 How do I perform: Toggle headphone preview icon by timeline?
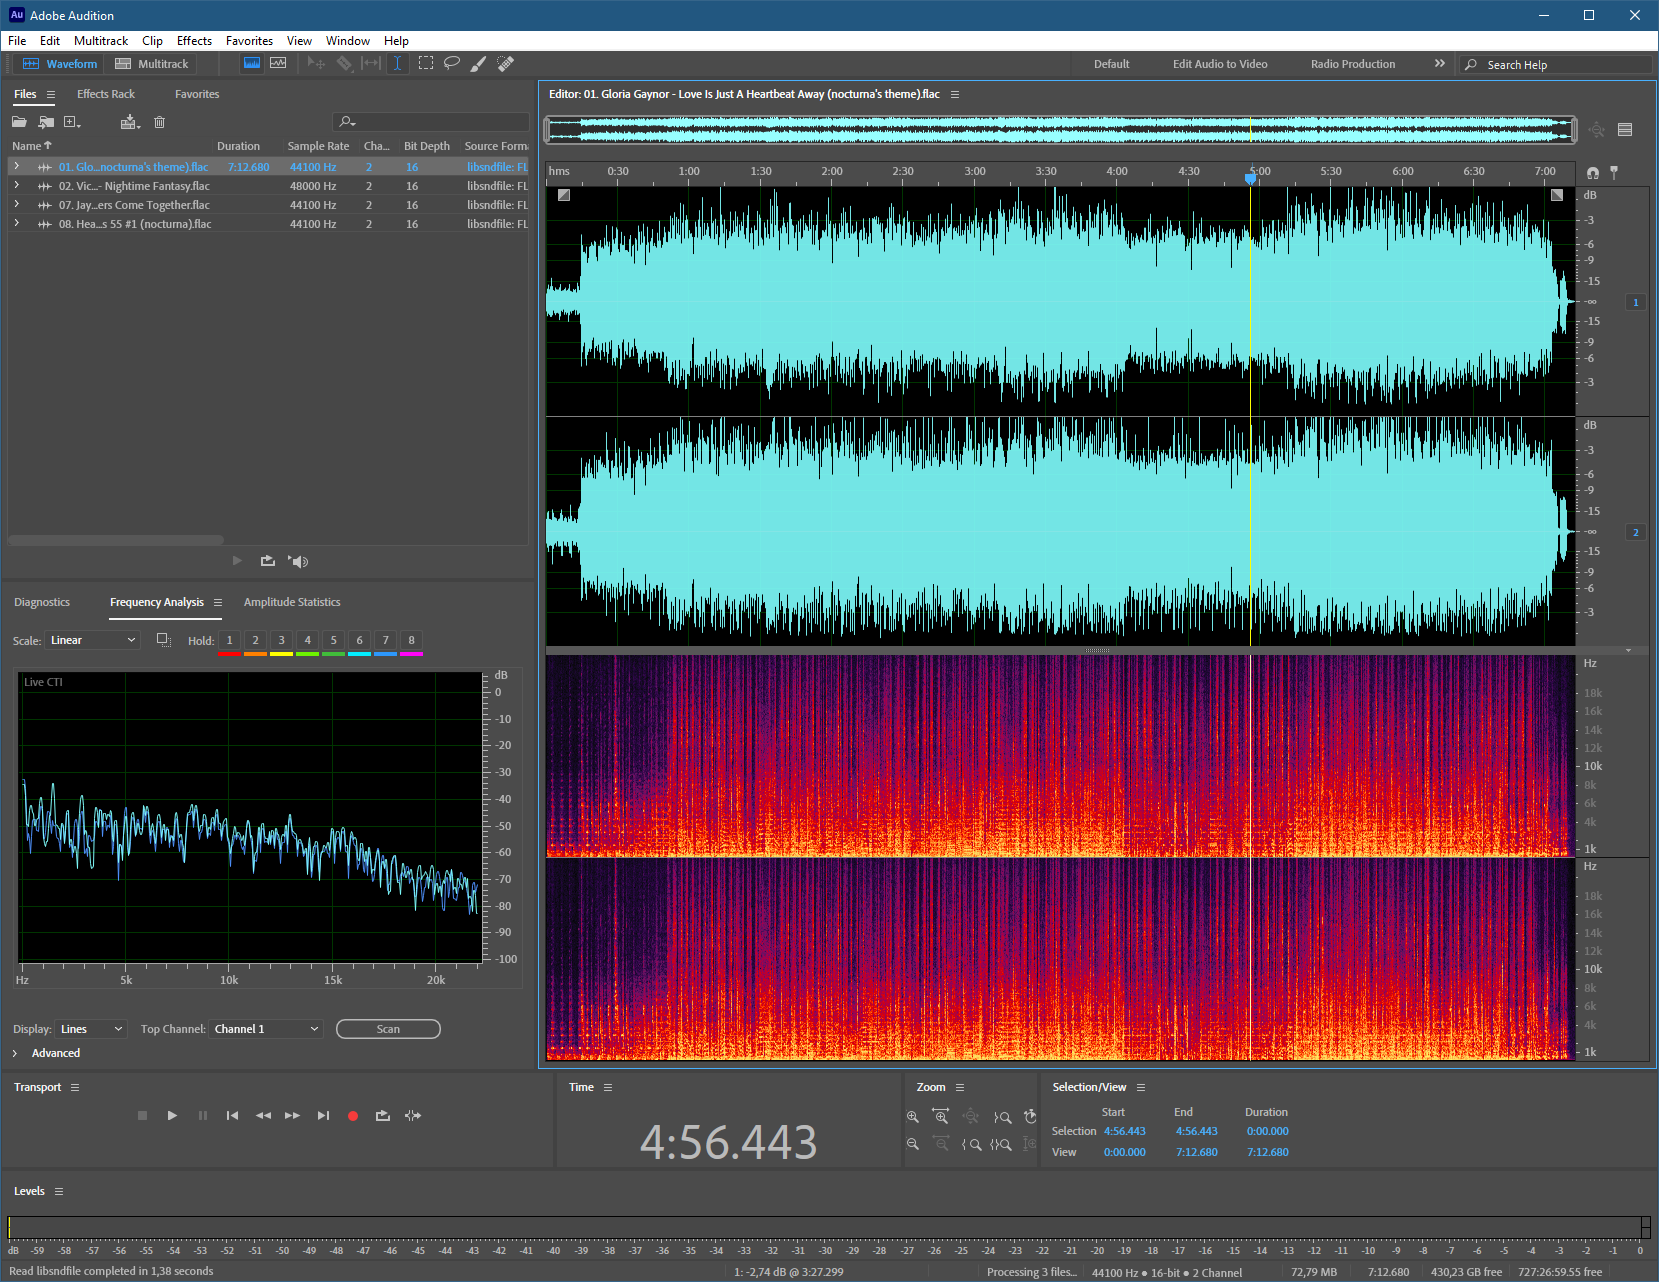[1592, 172]
